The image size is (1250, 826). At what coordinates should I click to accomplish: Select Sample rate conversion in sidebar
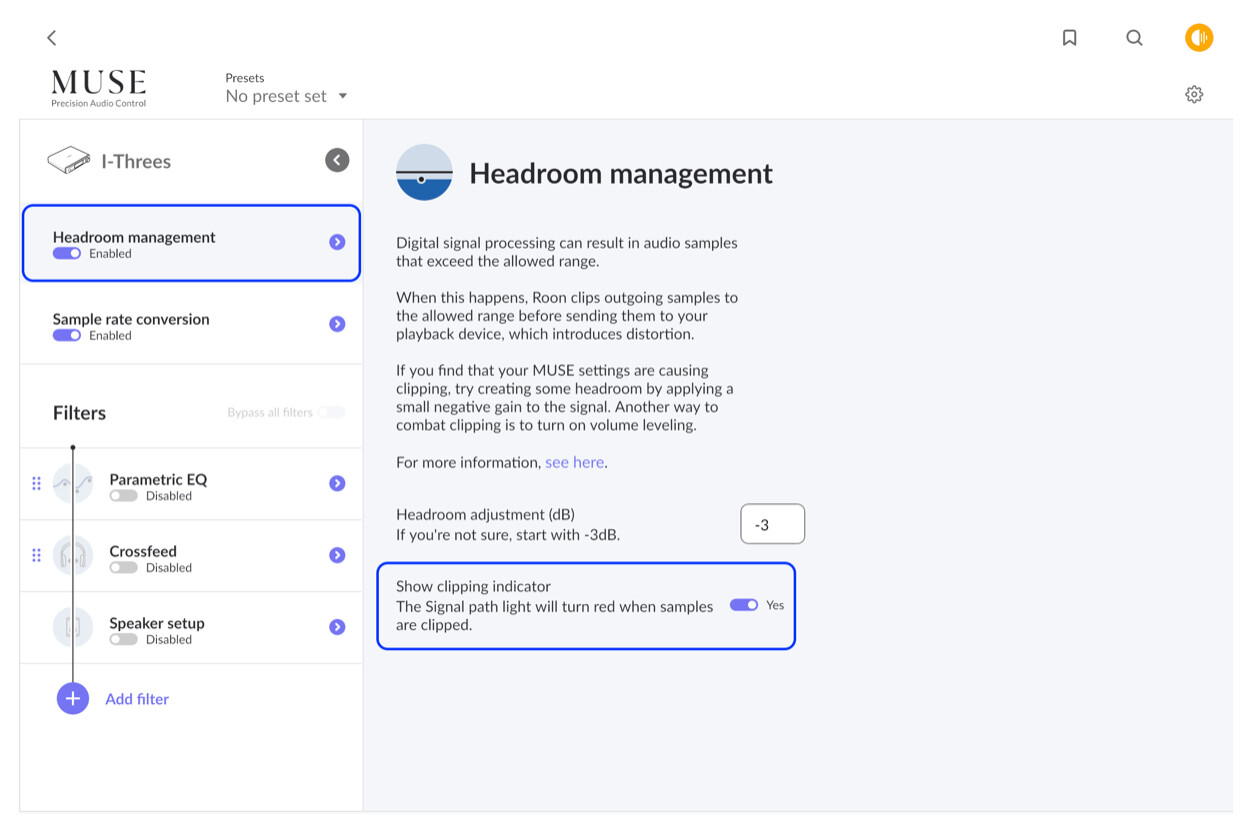(x=191, y=324)
